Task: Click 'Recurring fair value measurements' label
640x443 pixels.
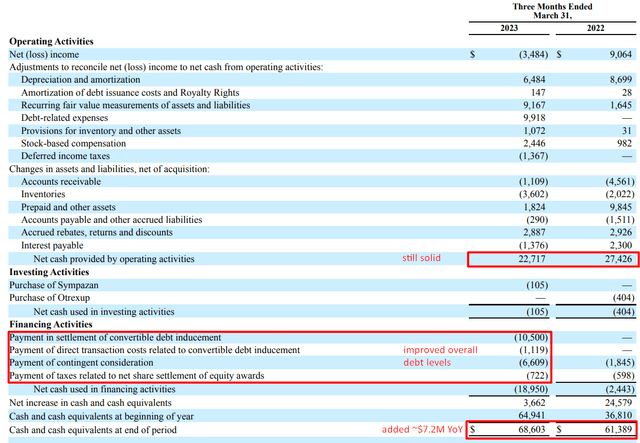Action: pos(136,105)
